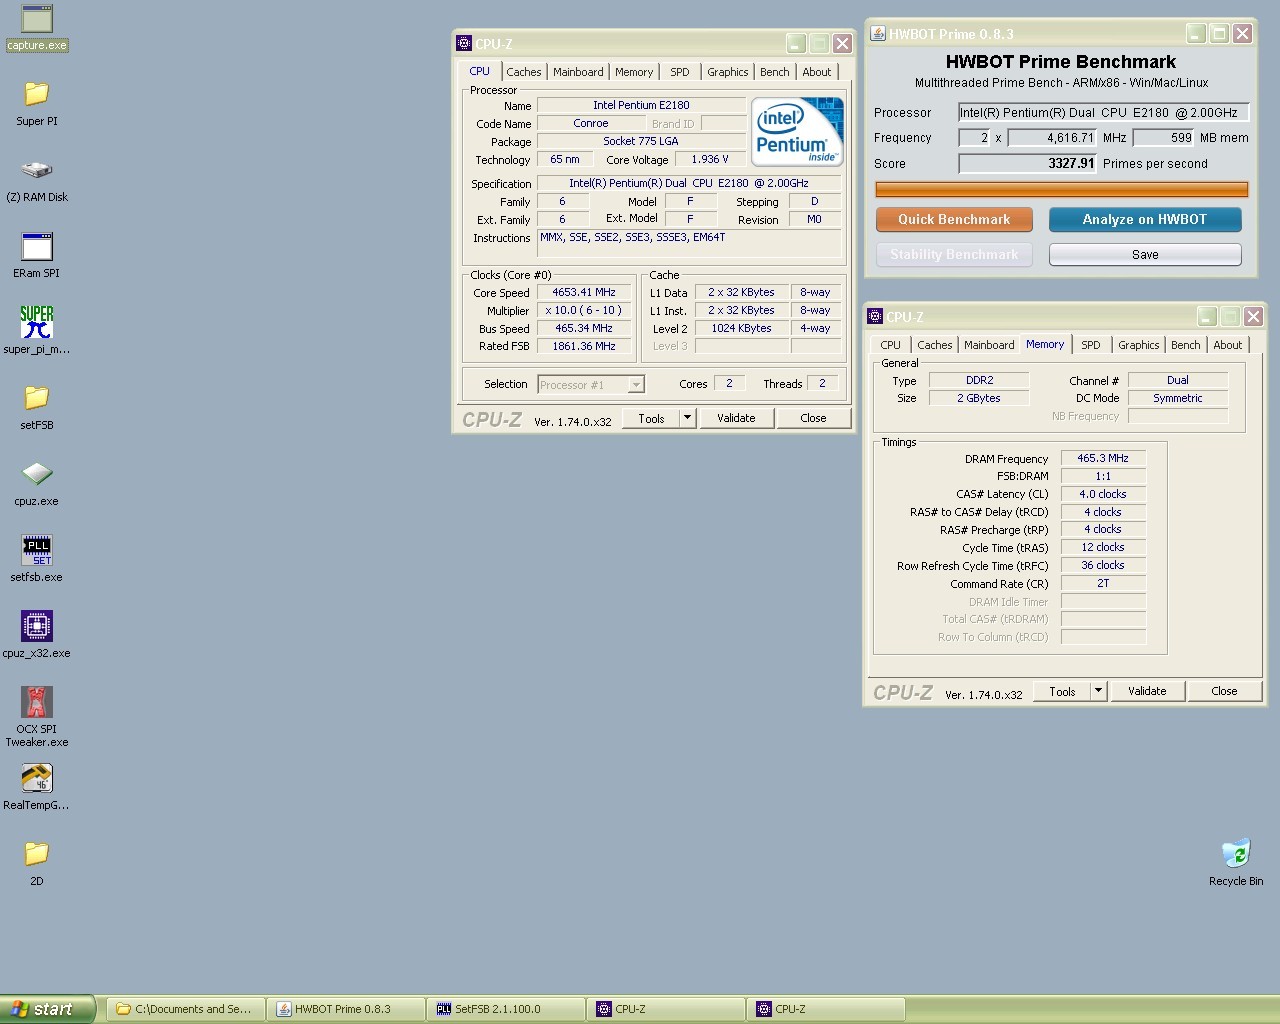Open Graphics tab in lower CPU-Z window
This screenshot has height=1024, width=1280.
1139,345
